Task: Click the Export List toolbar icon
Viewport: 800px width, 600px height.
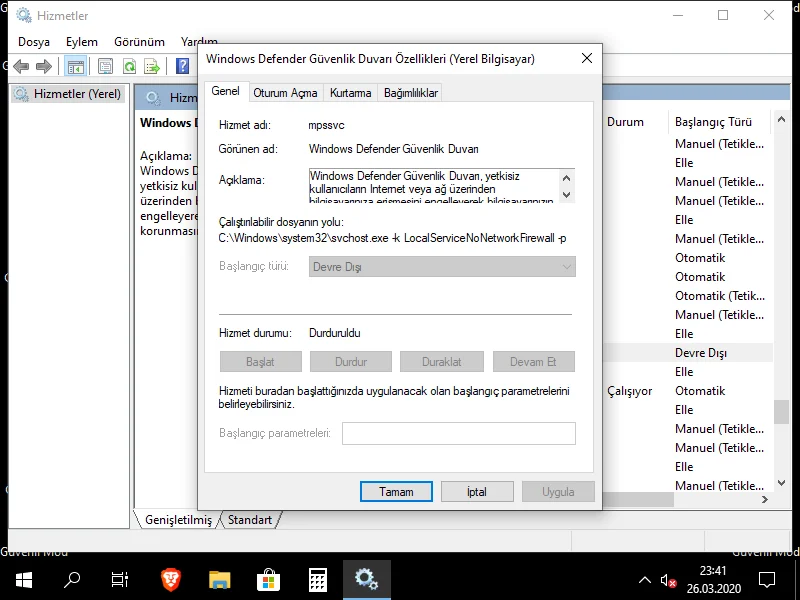Action: (x=152, y=66)
